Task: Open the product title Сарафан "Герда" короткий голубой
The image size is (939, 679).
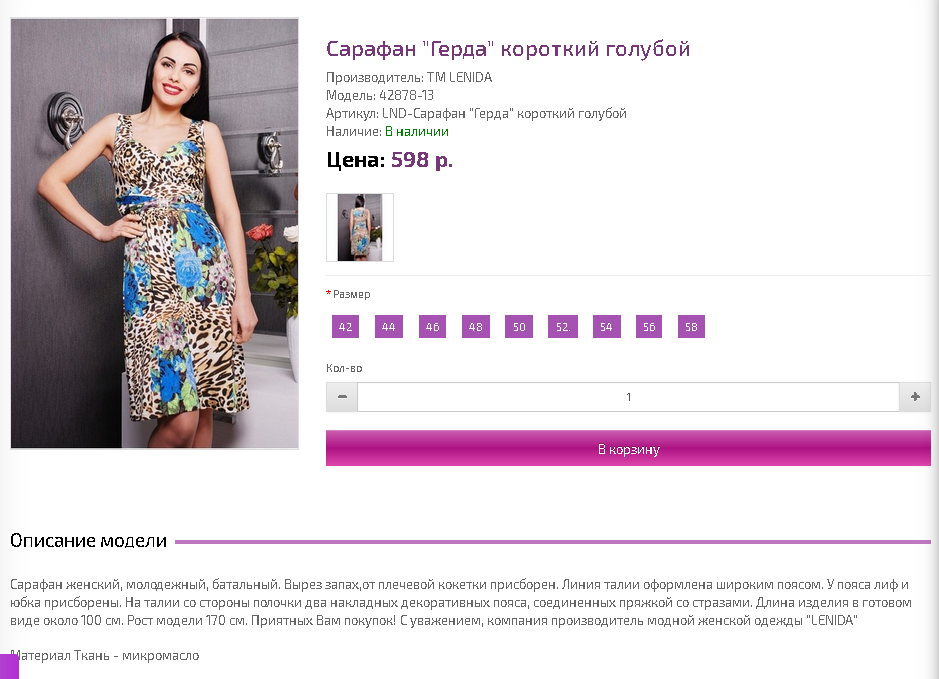Action: [508, 48]
